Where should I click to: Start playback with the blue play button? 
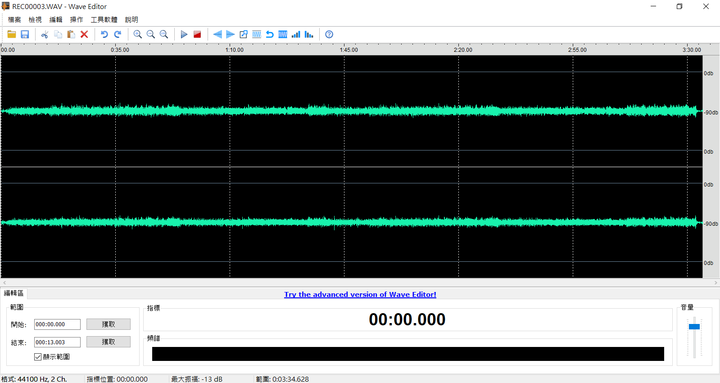click(x=184, y=34)
